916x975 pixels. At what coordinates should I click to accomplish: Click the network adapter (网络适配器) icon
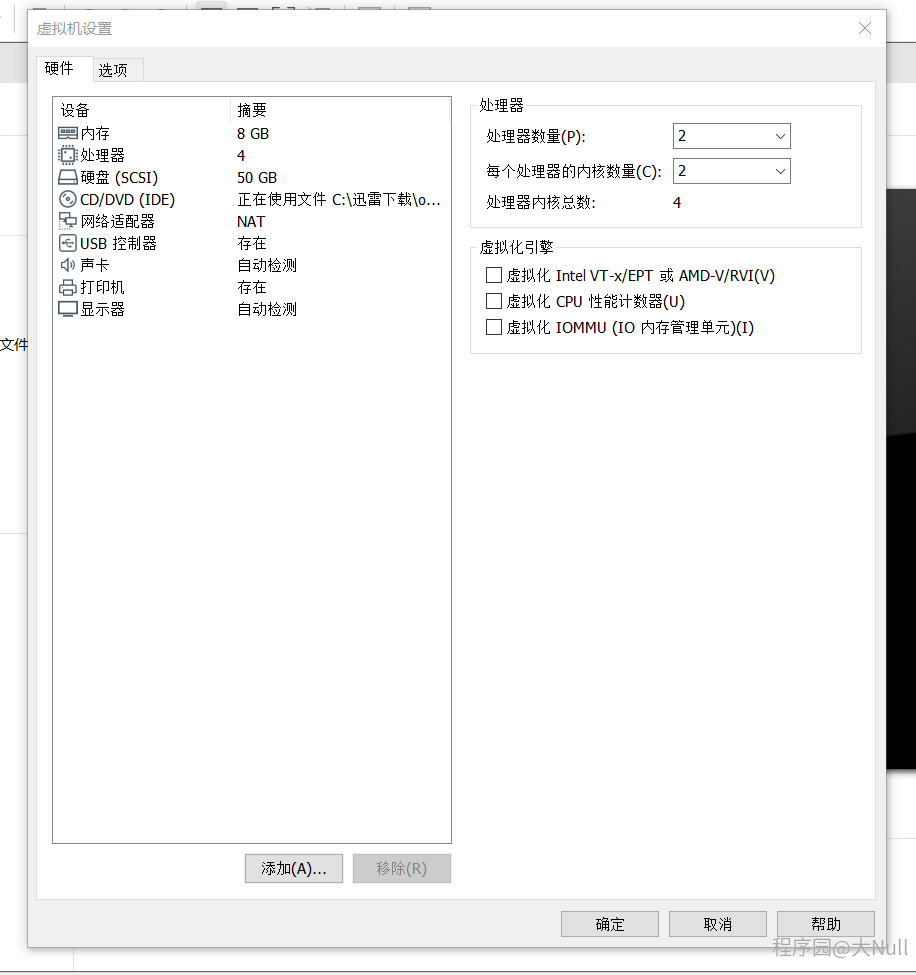pyautogui.click(x=68, y=222)
